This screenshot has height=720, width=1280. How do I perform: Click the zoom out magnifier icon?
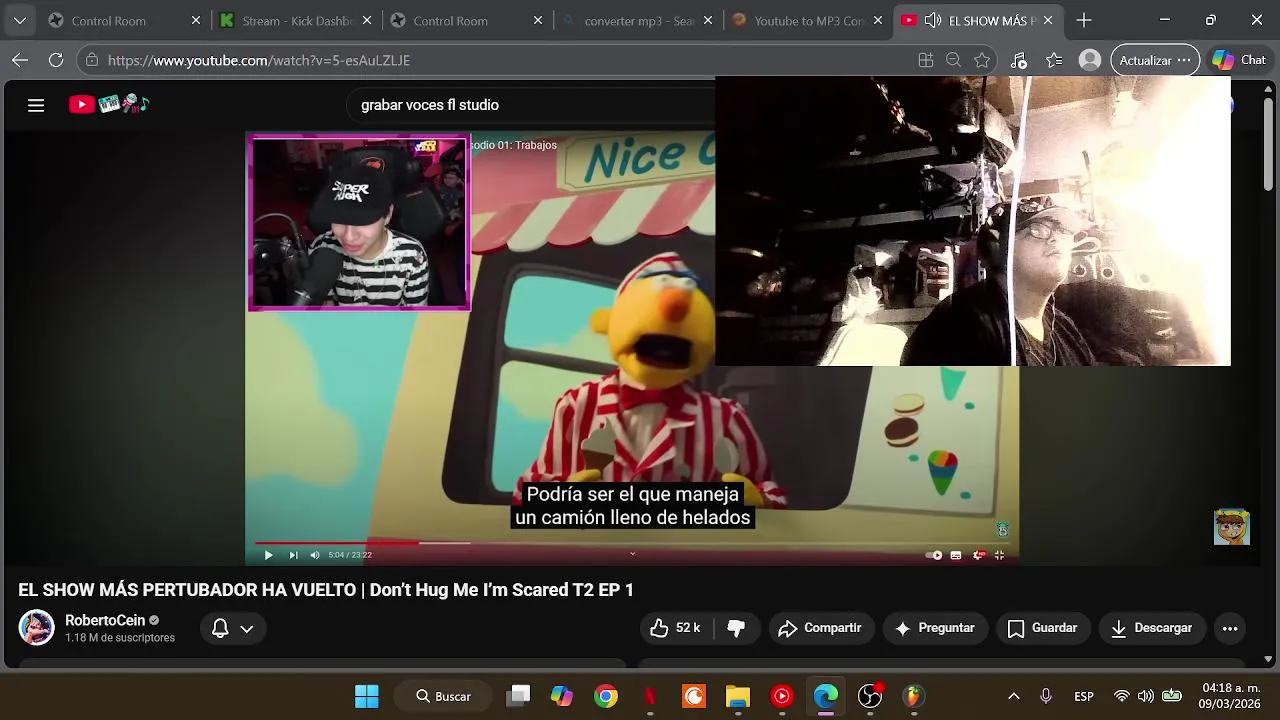coord(954,60)
